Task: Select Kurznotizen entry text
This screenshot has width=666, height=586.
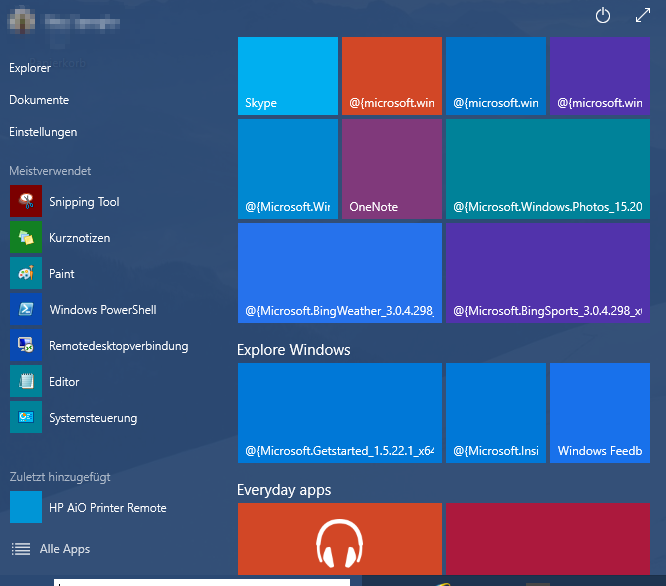Action: pos(79,238)
